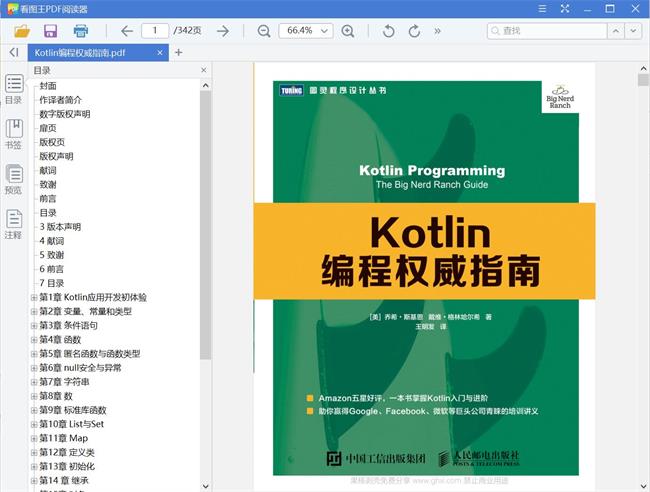The image size is (650, 492).
Task: Open the 书签 bookmarks sidebar icon
Action: [x=14, y=134]
